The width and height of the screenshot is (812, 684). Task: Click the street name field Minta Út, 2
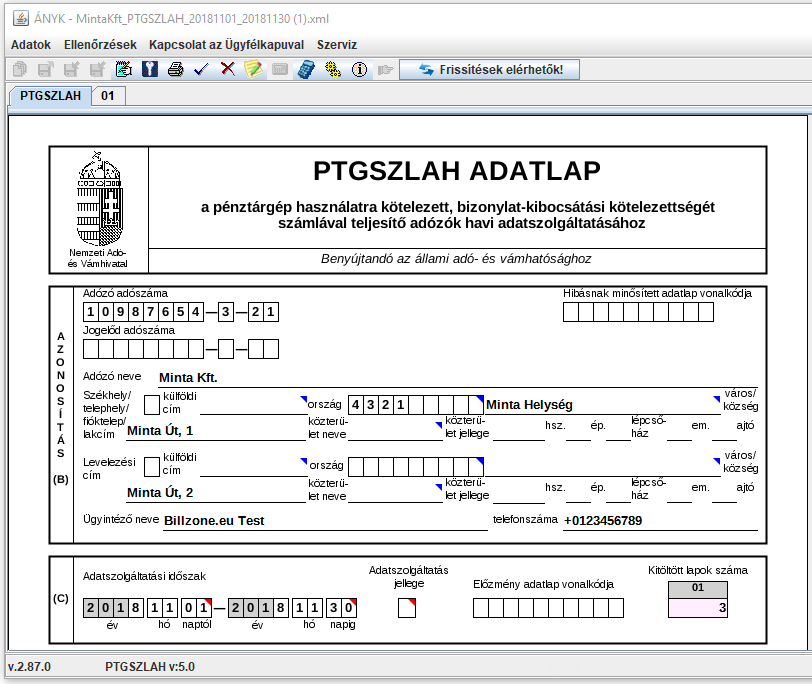click(x=216, y=493)
